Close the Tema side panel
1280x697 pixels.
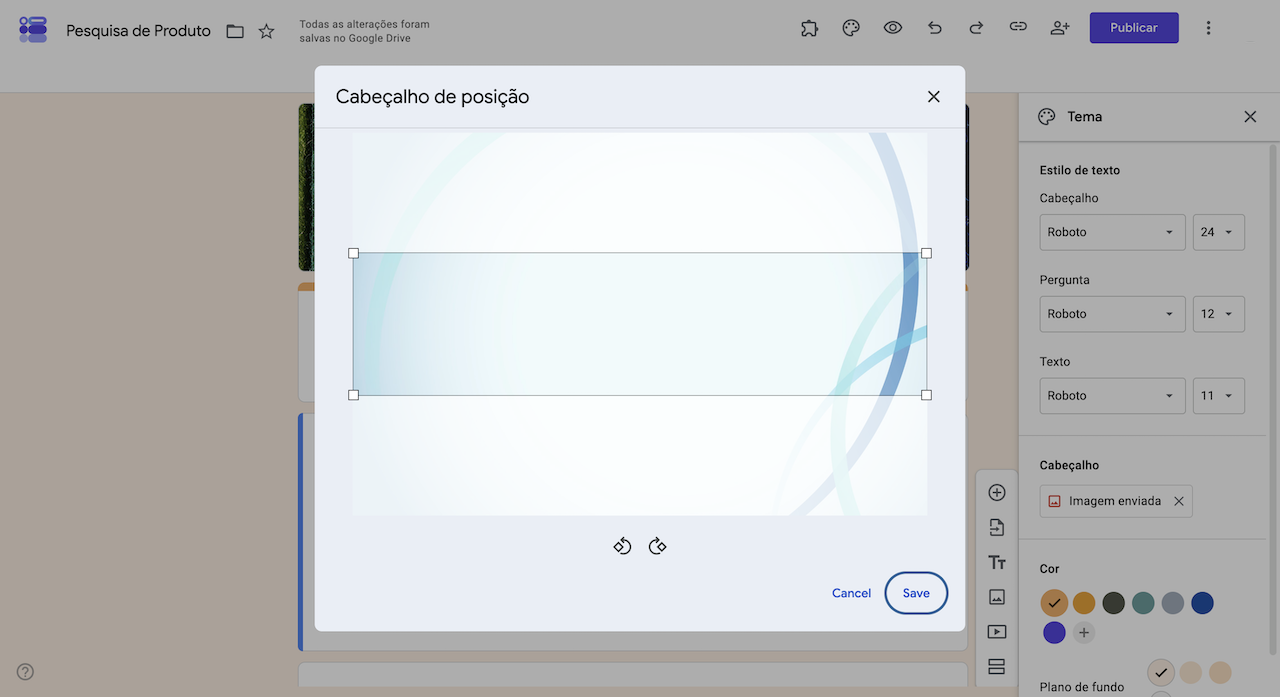pos(1250,117)
